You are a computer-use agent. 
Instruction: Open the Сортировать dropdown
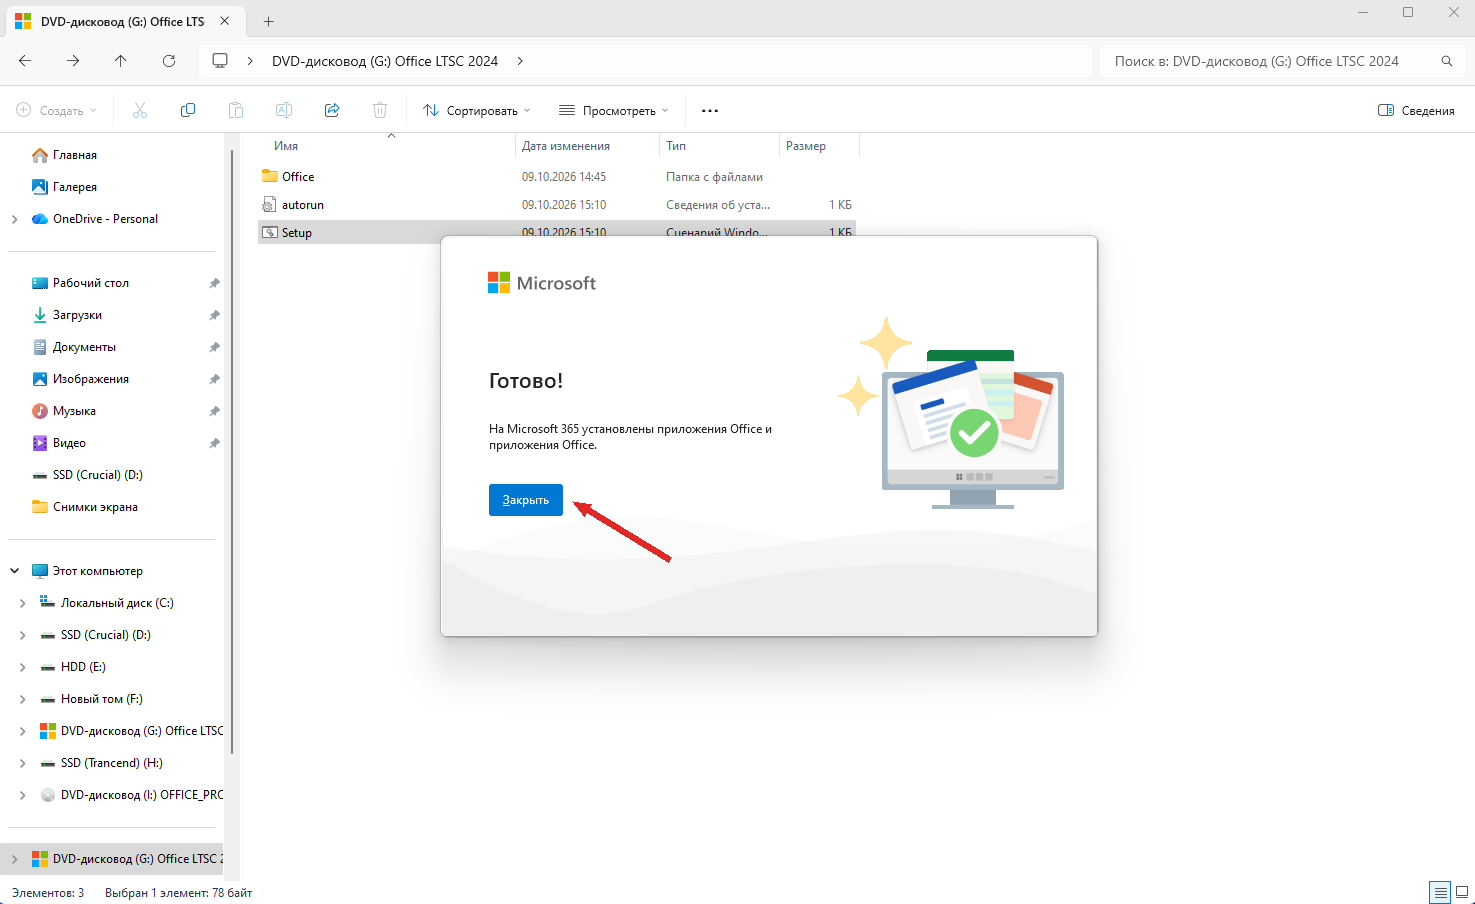pyautogui.click(x=477, y=110)
